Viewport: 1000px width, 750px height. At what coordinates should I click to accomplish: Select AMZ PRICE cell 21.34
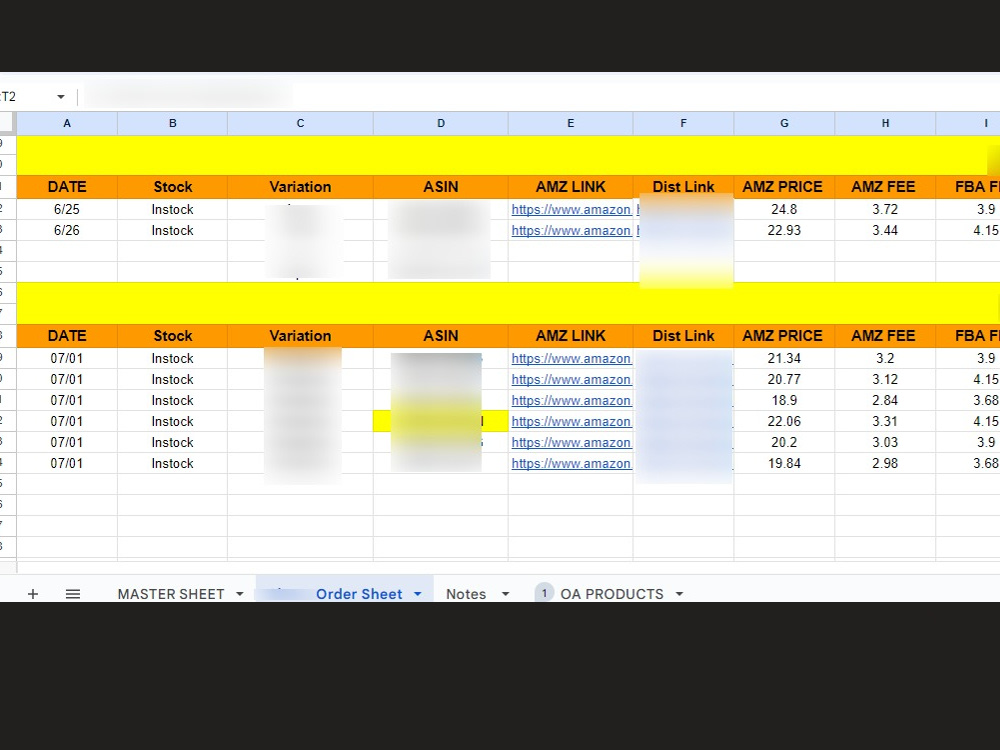click(784, 358)
